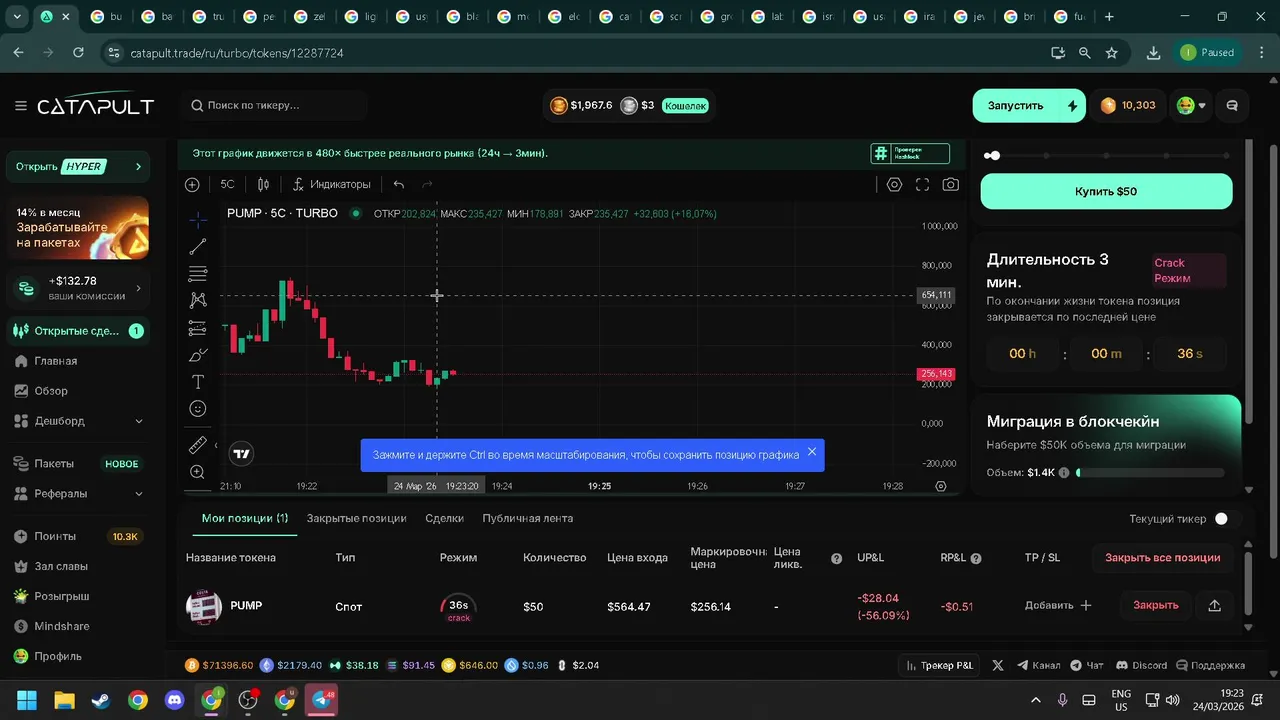
Task: Open the Открытые сделки sidebar item
Action: tap(78, 331)
